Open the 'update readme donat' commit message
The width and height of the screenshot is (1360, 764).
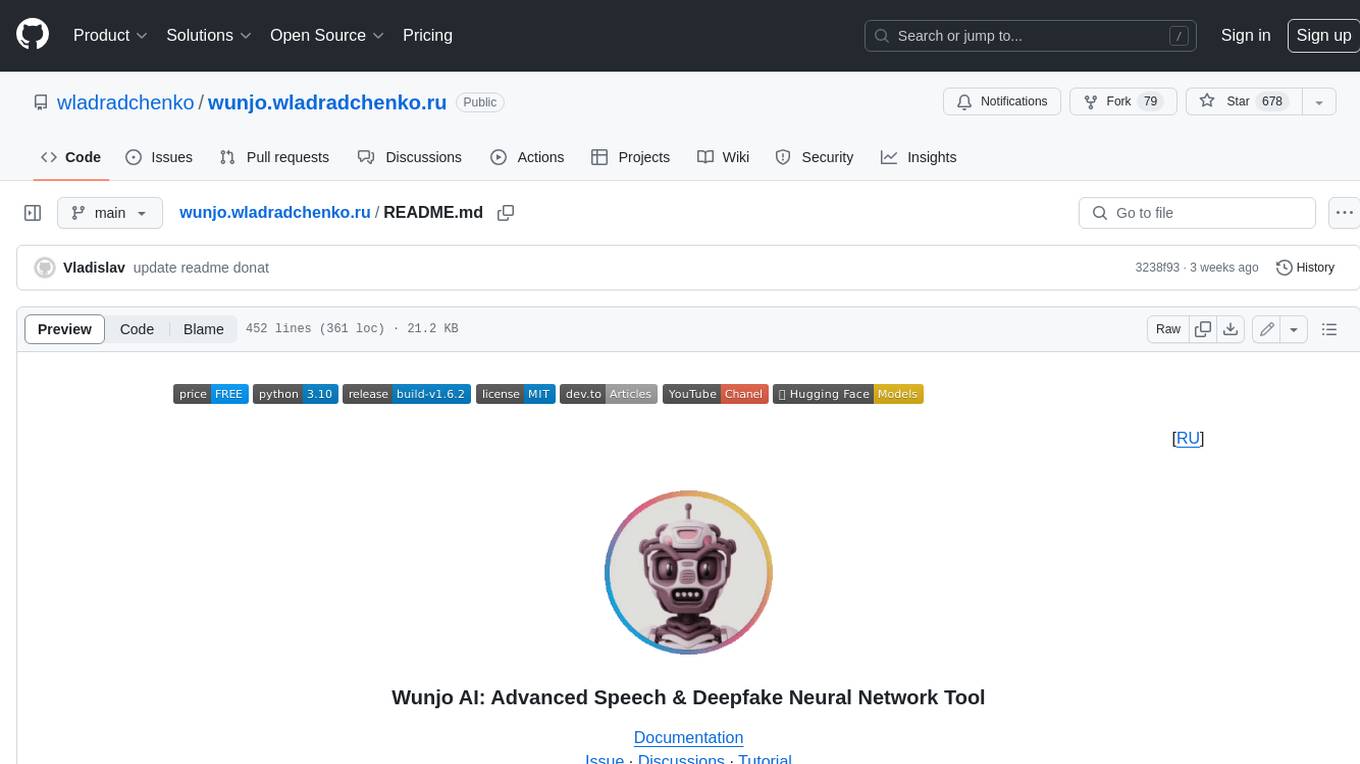tap(201, 268)
